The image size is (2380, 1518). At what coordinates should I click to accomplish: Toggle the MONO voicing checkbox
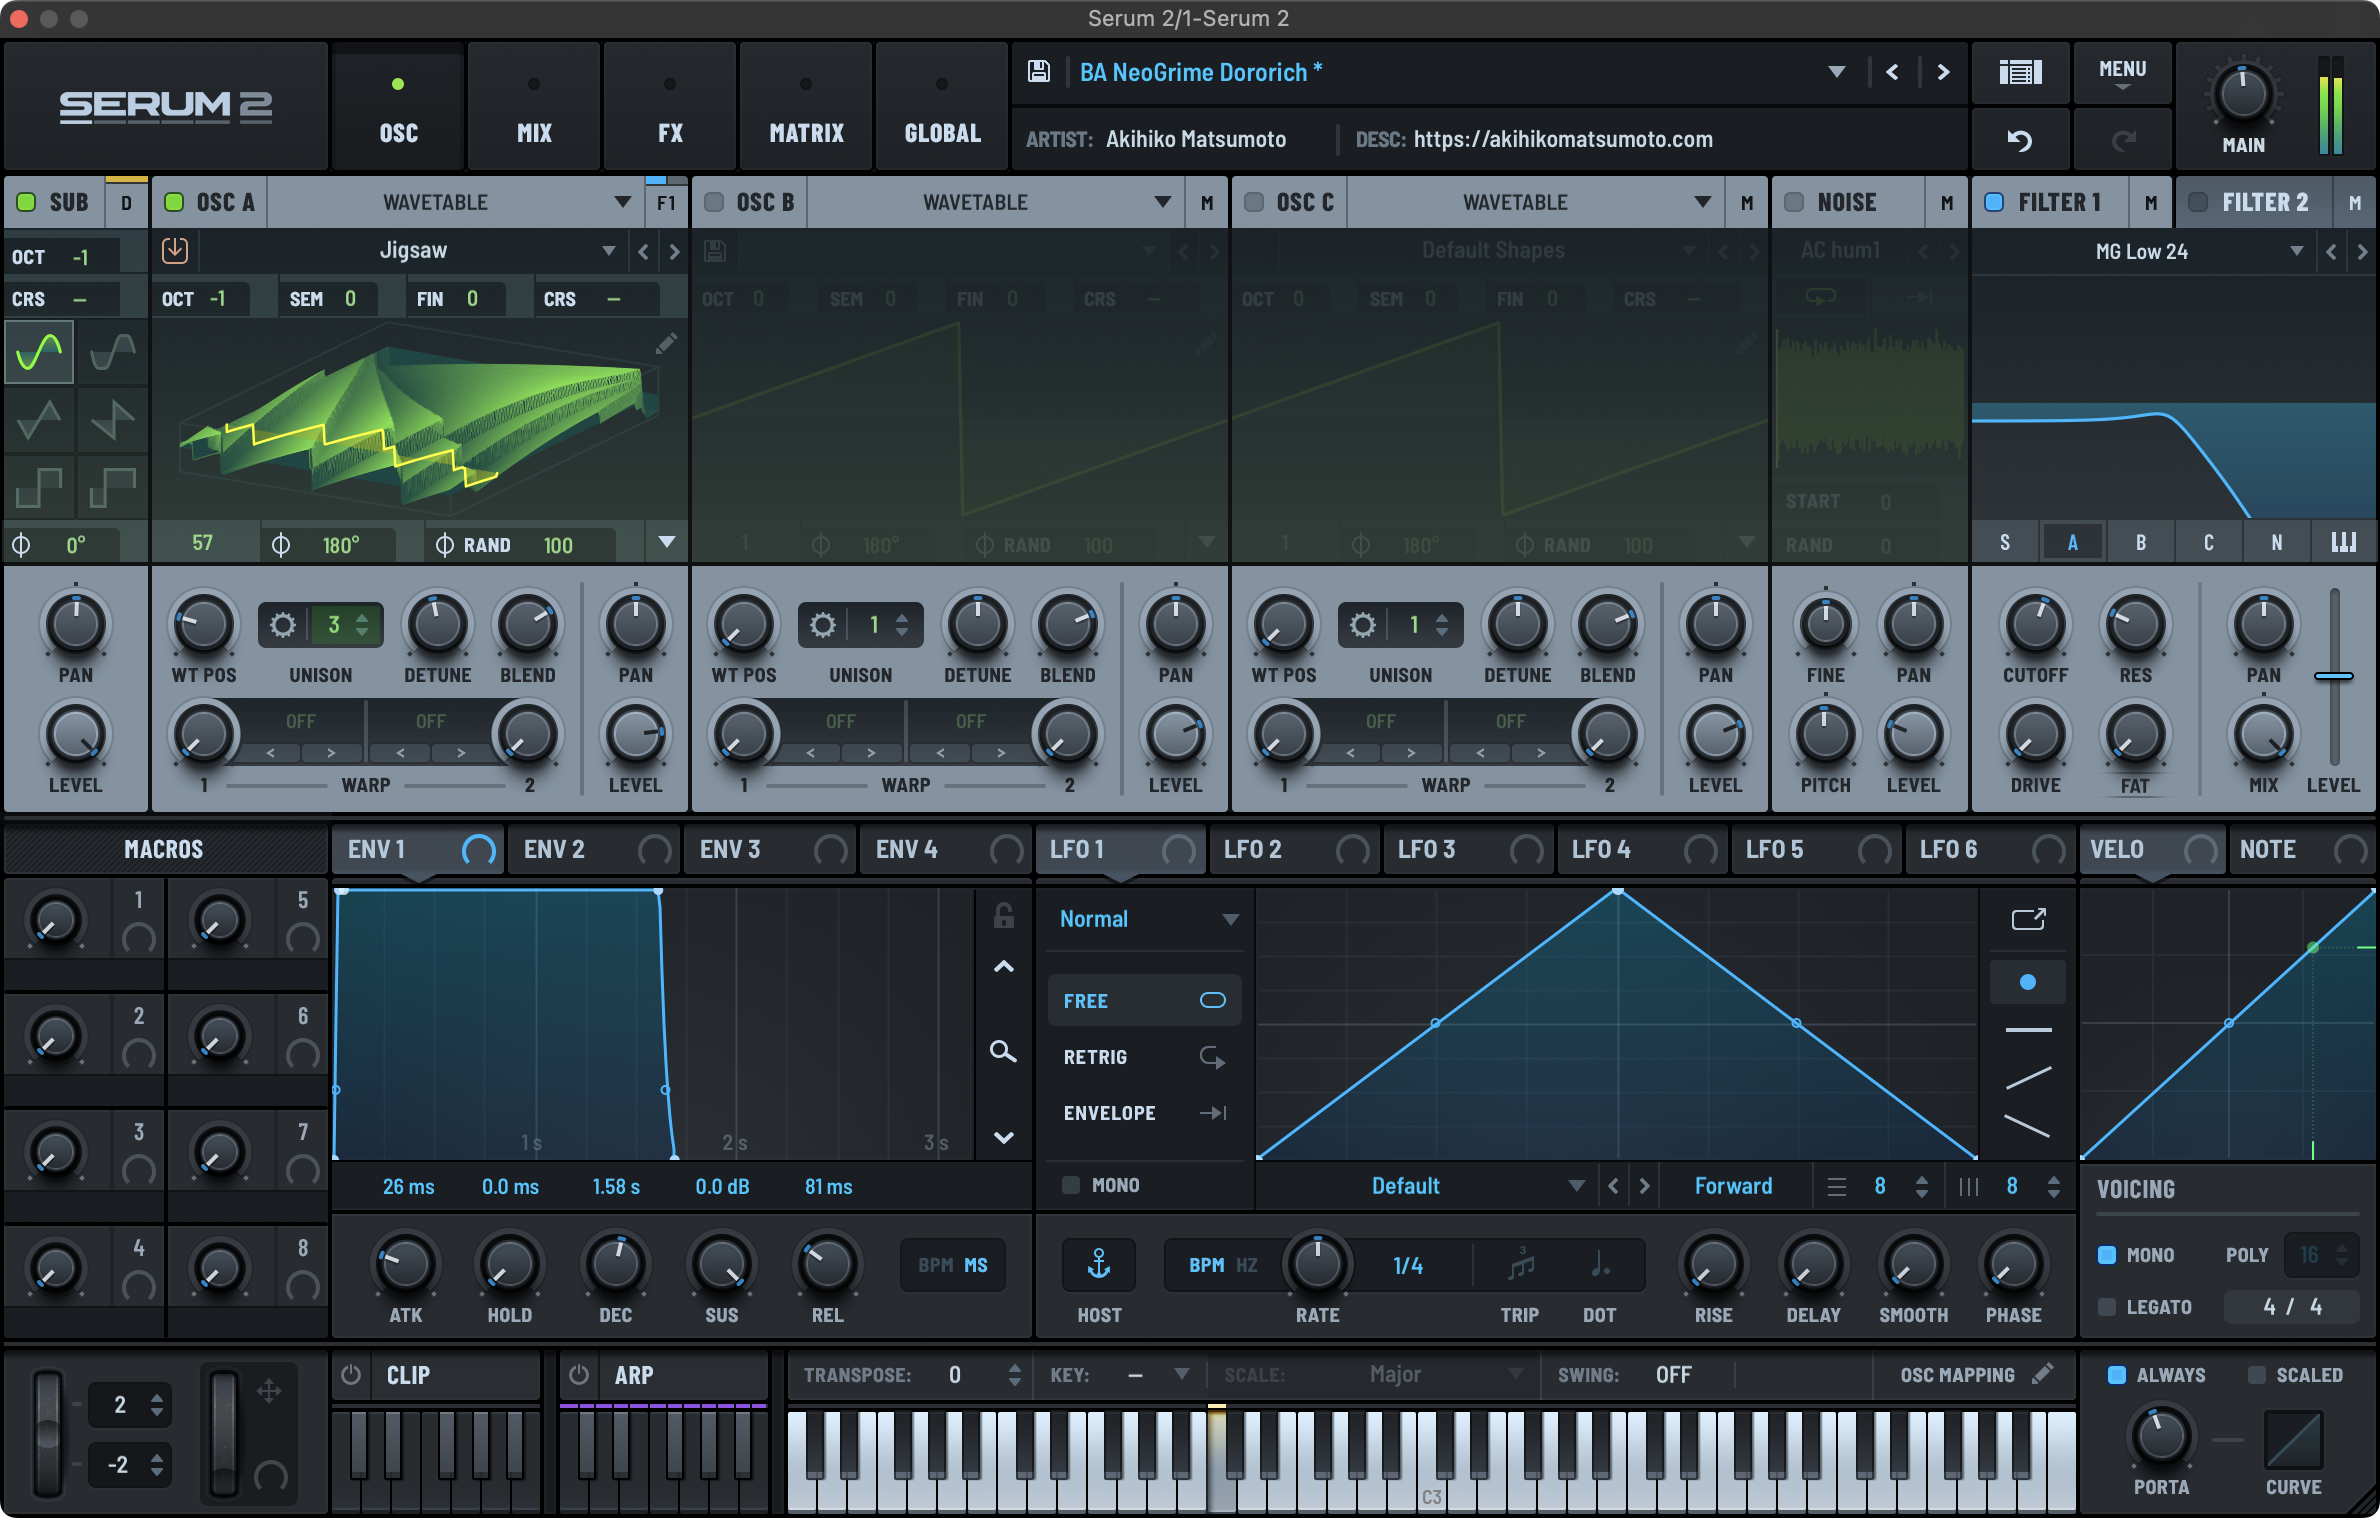2107,1254
